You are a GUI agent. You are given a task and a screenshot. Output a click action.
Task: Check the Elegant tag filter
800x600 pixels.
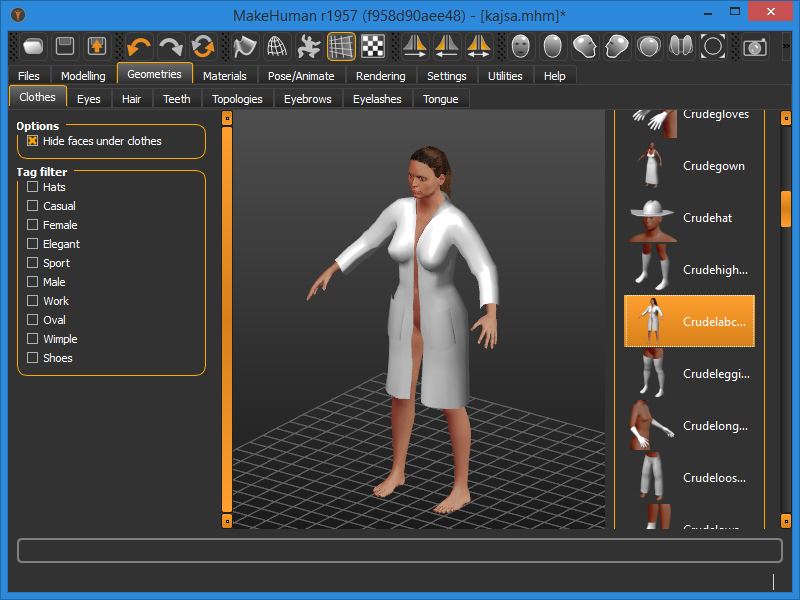[33, 244]
